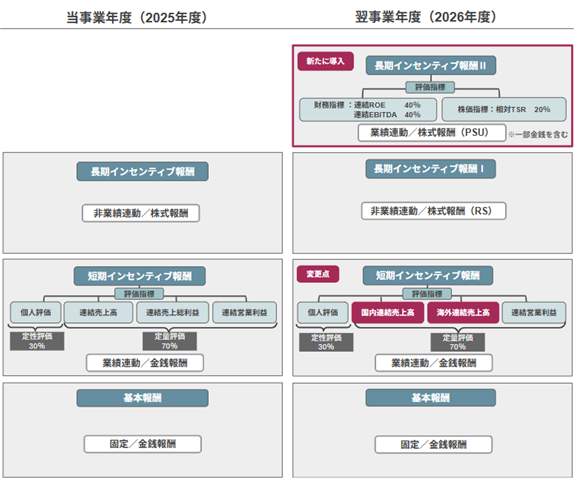Click the 連結売上総利益 box
This screenshot has width=574, height=479.
tap(172, 312)
